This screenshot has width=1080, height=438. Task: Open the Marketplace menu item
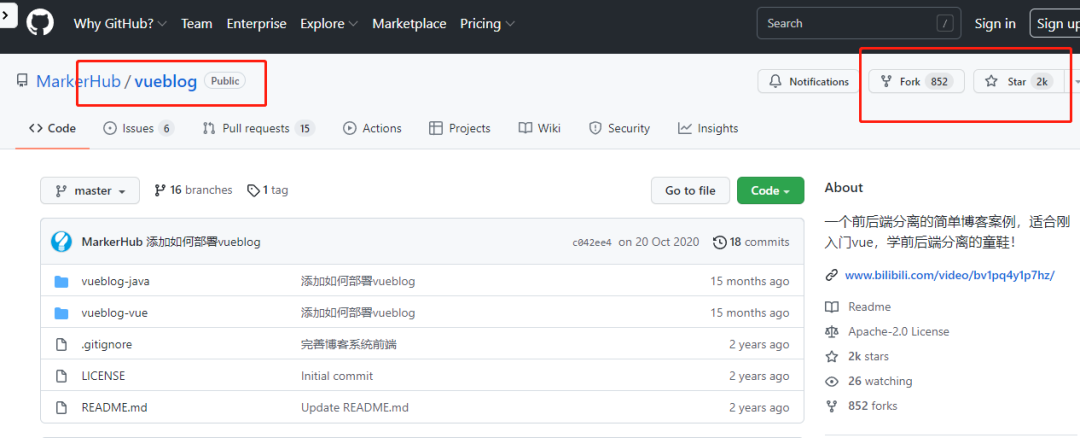point(409,23)
